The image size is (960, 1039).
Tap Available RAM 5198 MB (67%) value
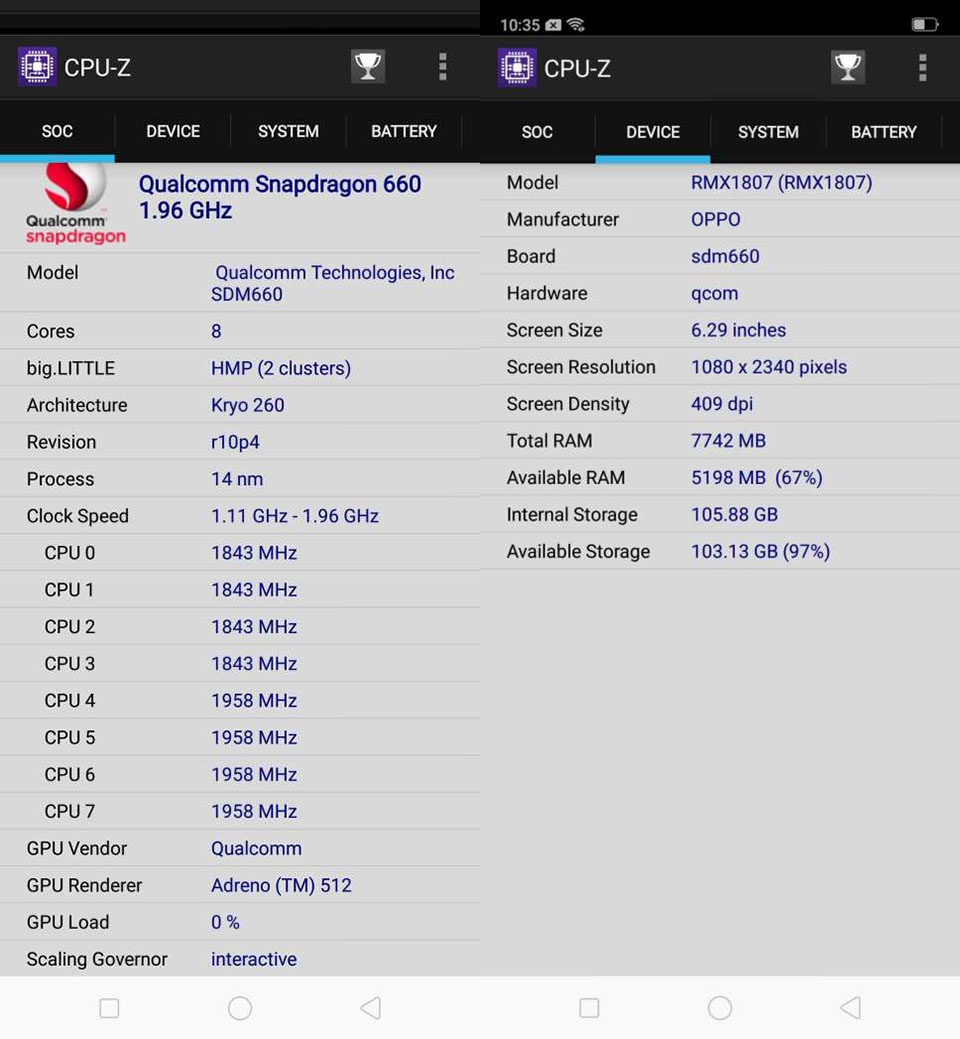[757, 478]
